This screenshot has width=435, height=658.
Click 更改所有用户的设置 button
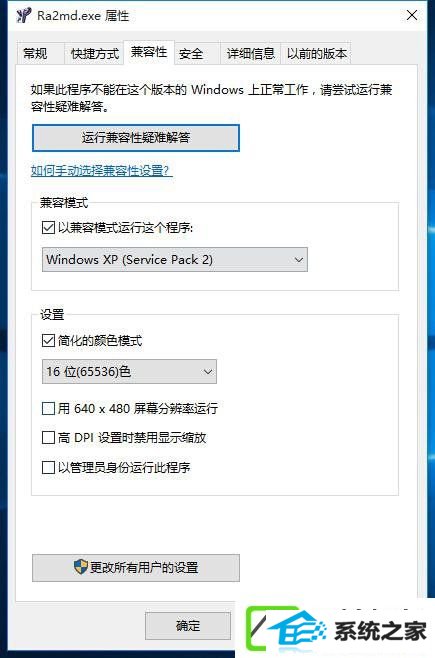click(136, 568)
